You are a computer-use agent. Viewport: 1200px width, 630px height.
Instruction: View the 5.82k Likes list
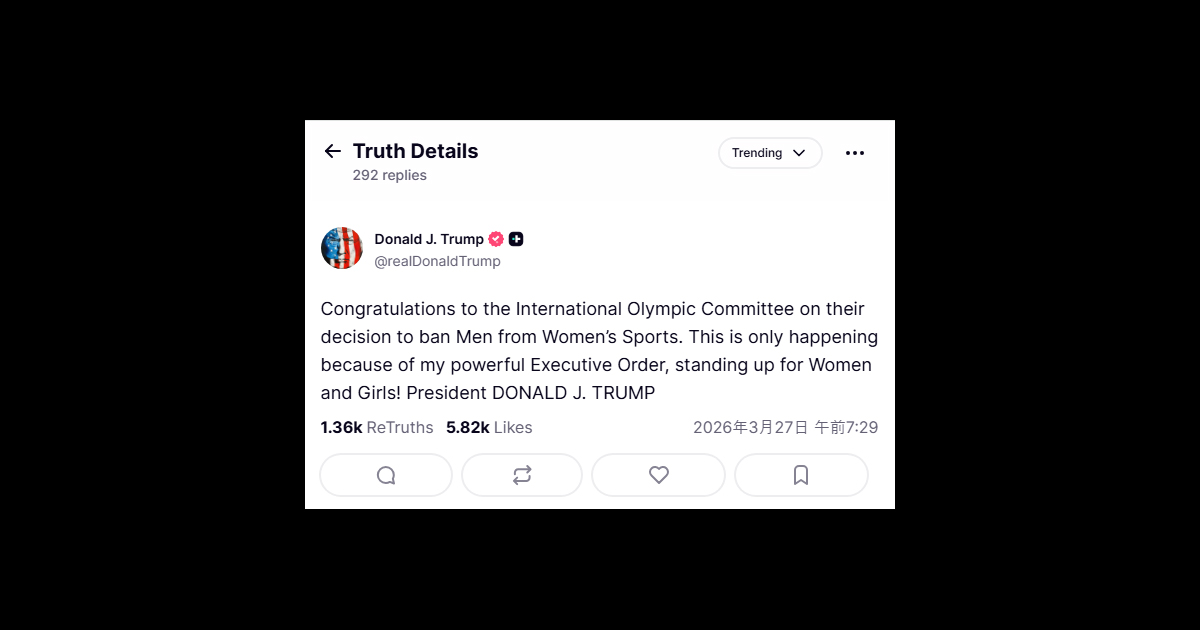click(x=489, y=427)
